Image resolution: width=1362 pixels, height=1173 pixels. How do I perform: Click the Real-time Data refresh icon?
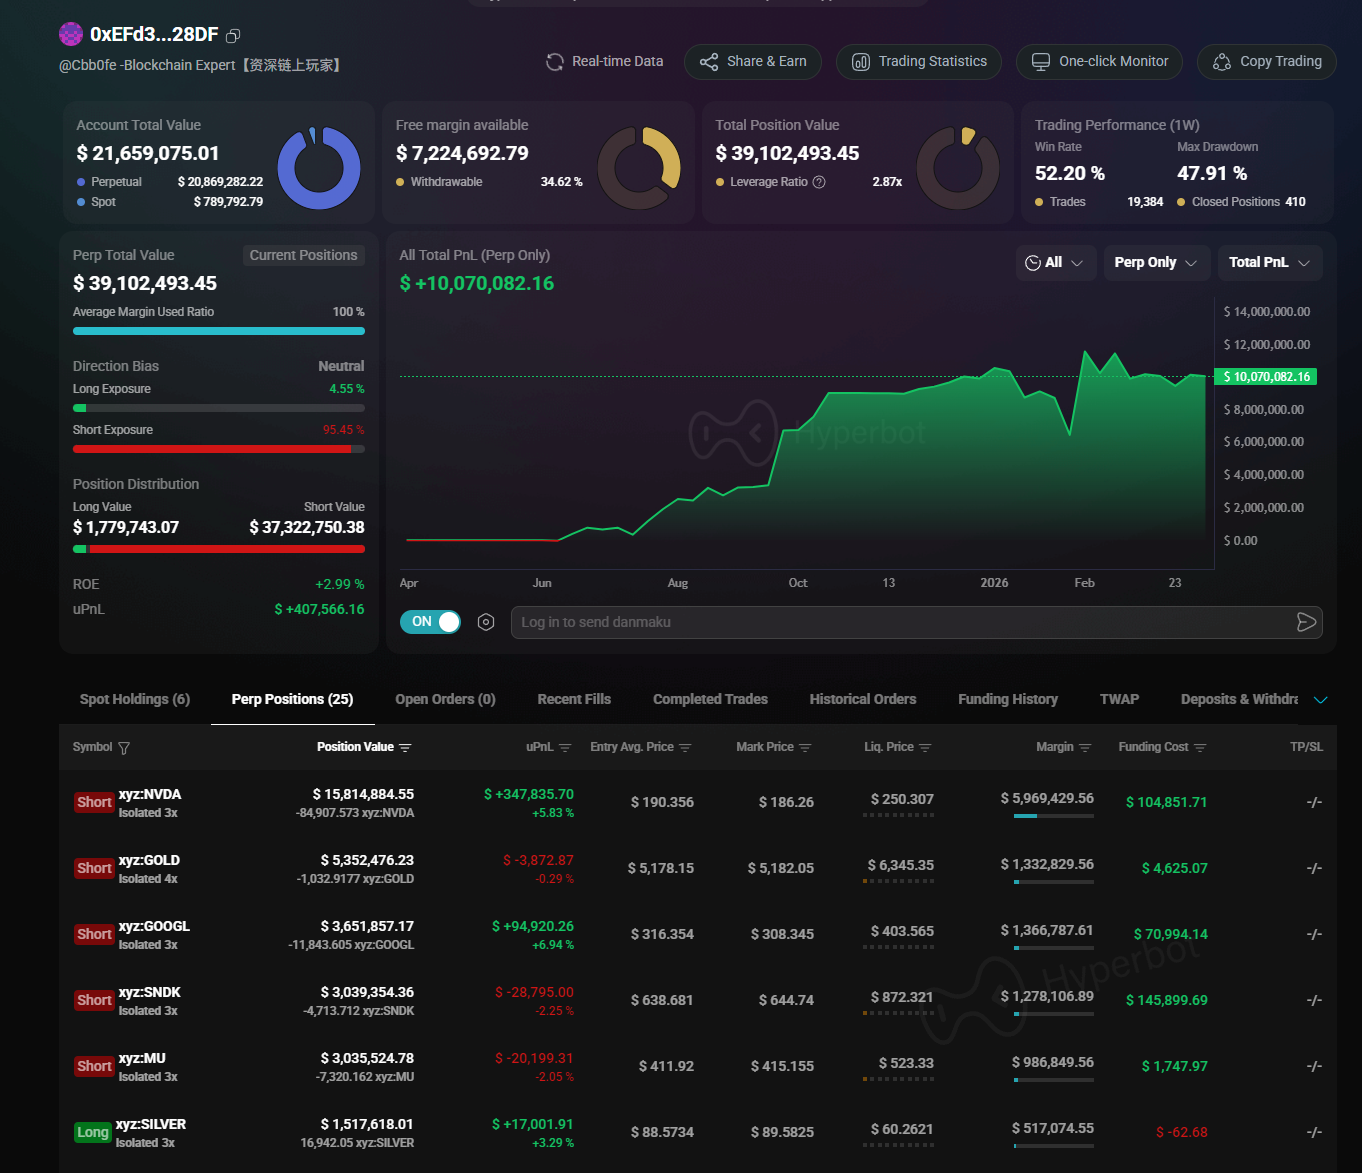pos(554,62)
